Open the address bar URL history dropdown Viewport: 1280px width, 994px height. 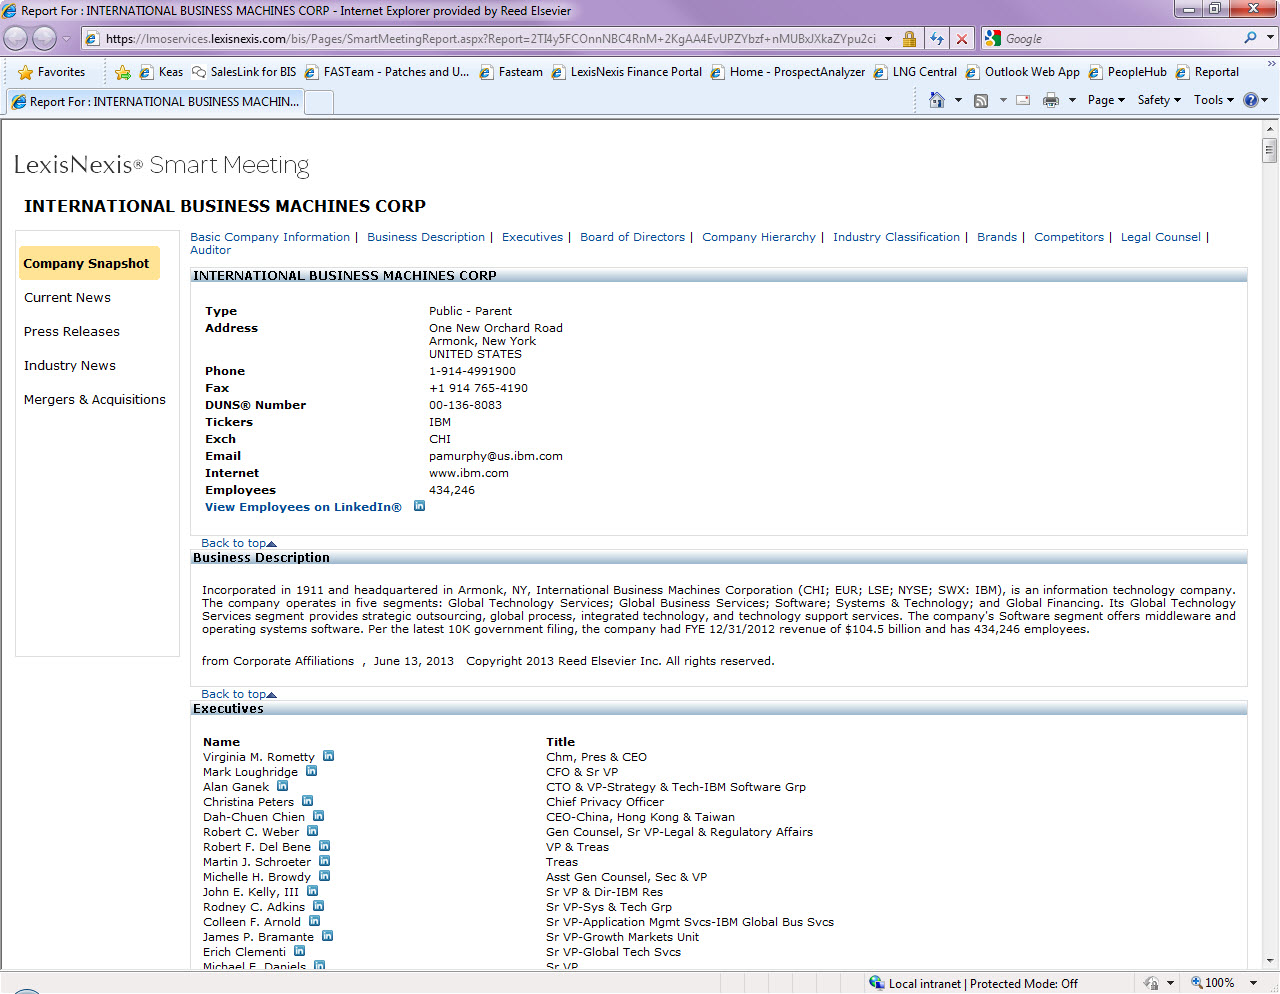coord(888,39)
